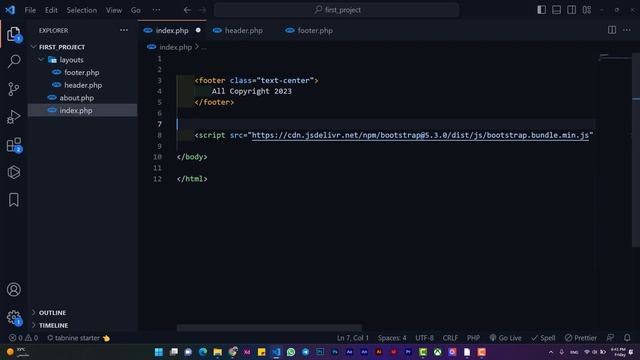The height and width of the screenshot is (360, 640).
Task: Open the Manage settings gear icon
Action: (x=13, y=317)
